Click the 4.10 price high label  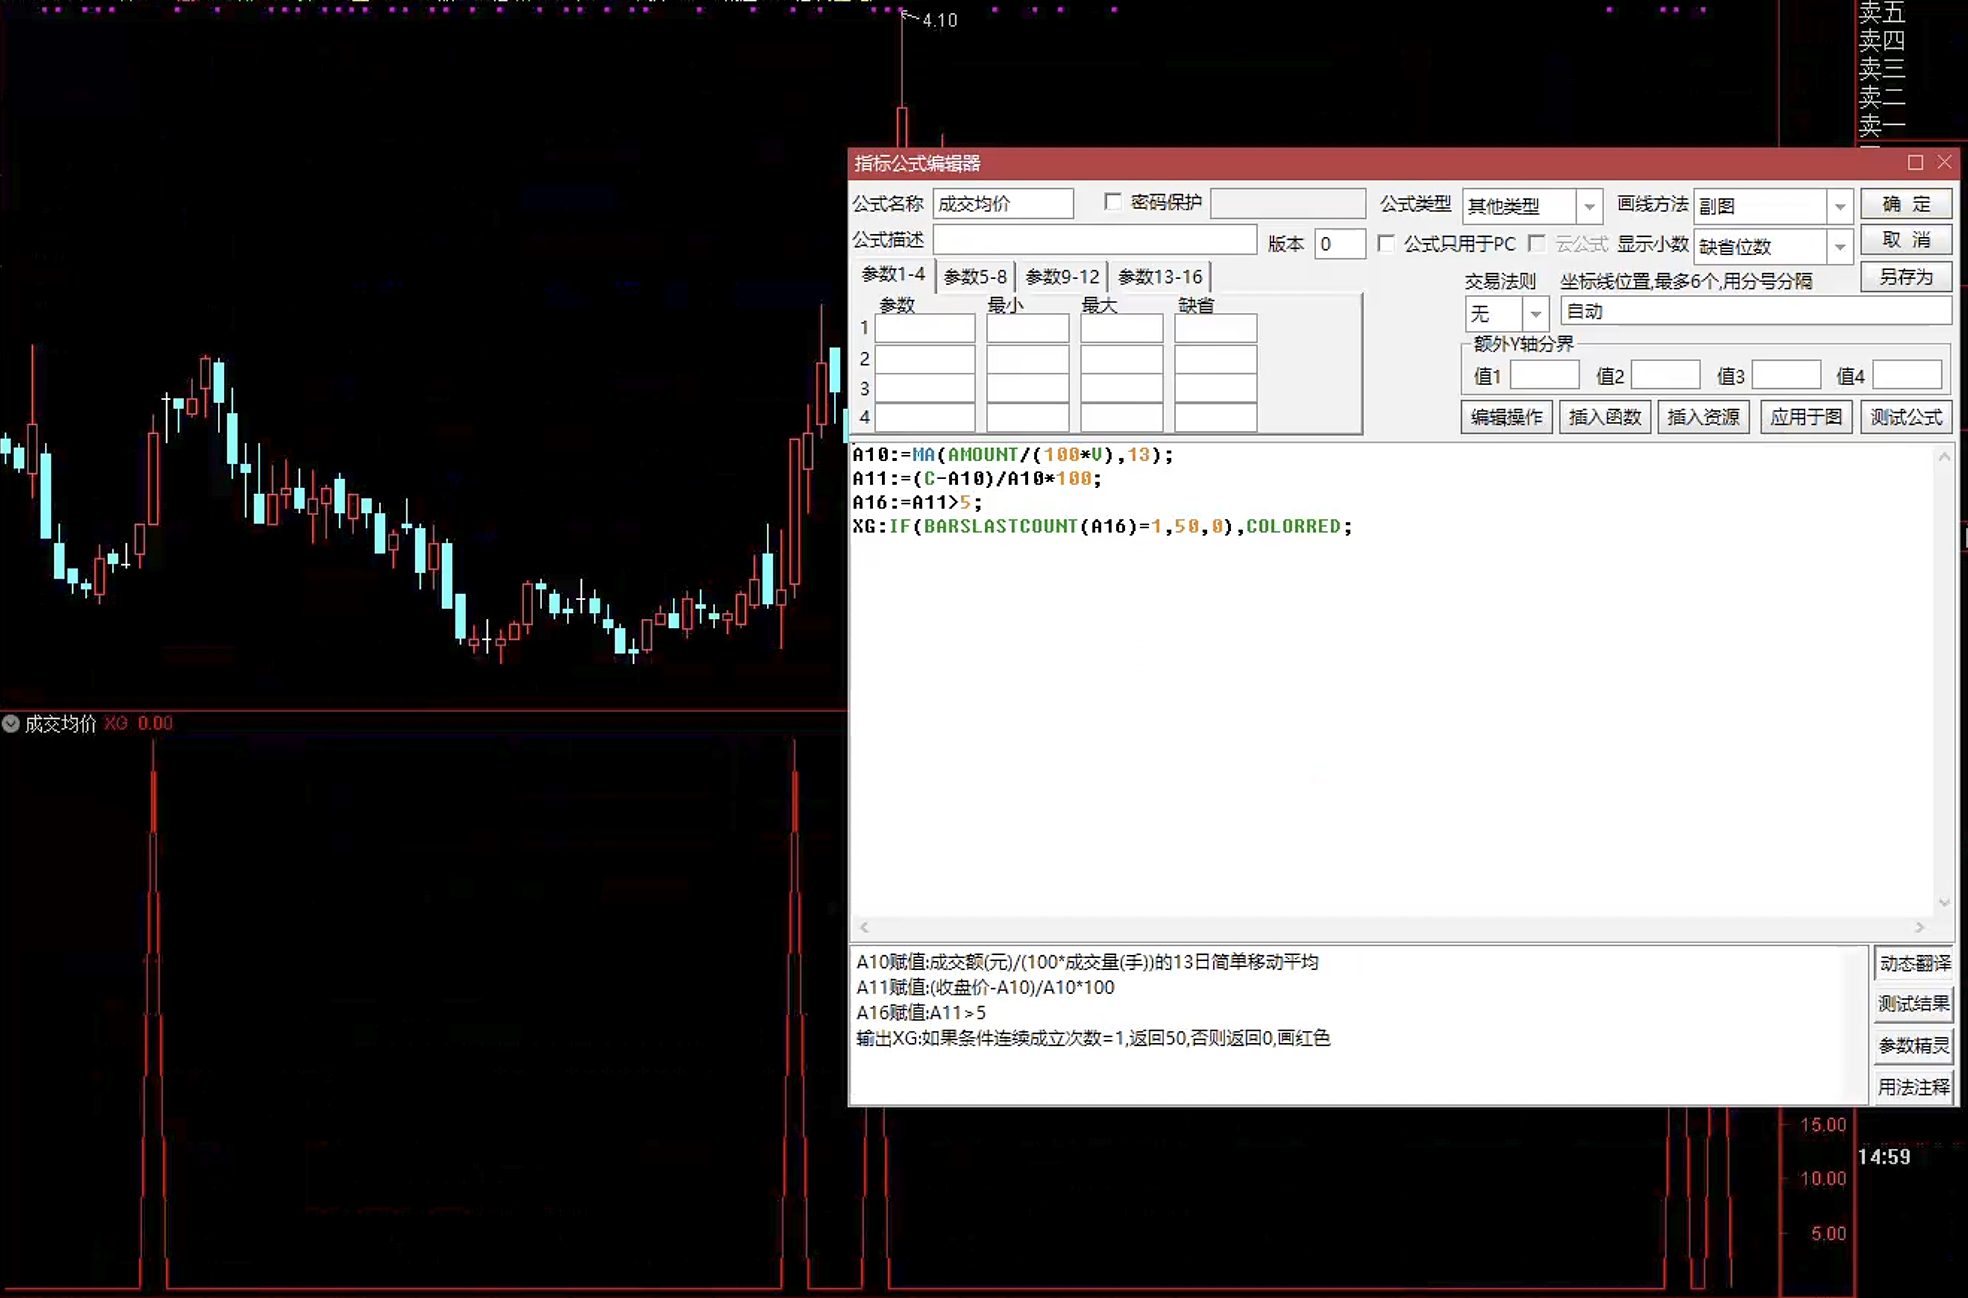(939, 20)
